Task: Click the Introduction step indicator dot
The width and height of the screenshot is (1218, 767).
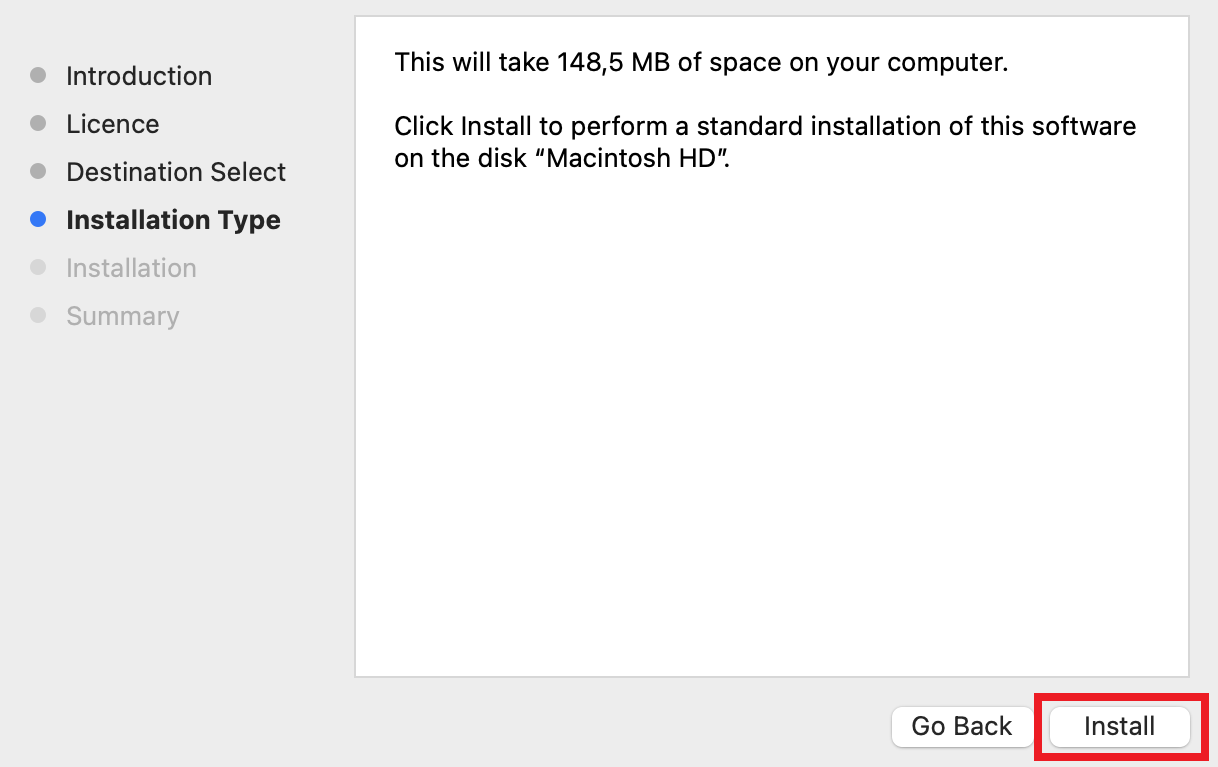Action: (x=39, y=75)
